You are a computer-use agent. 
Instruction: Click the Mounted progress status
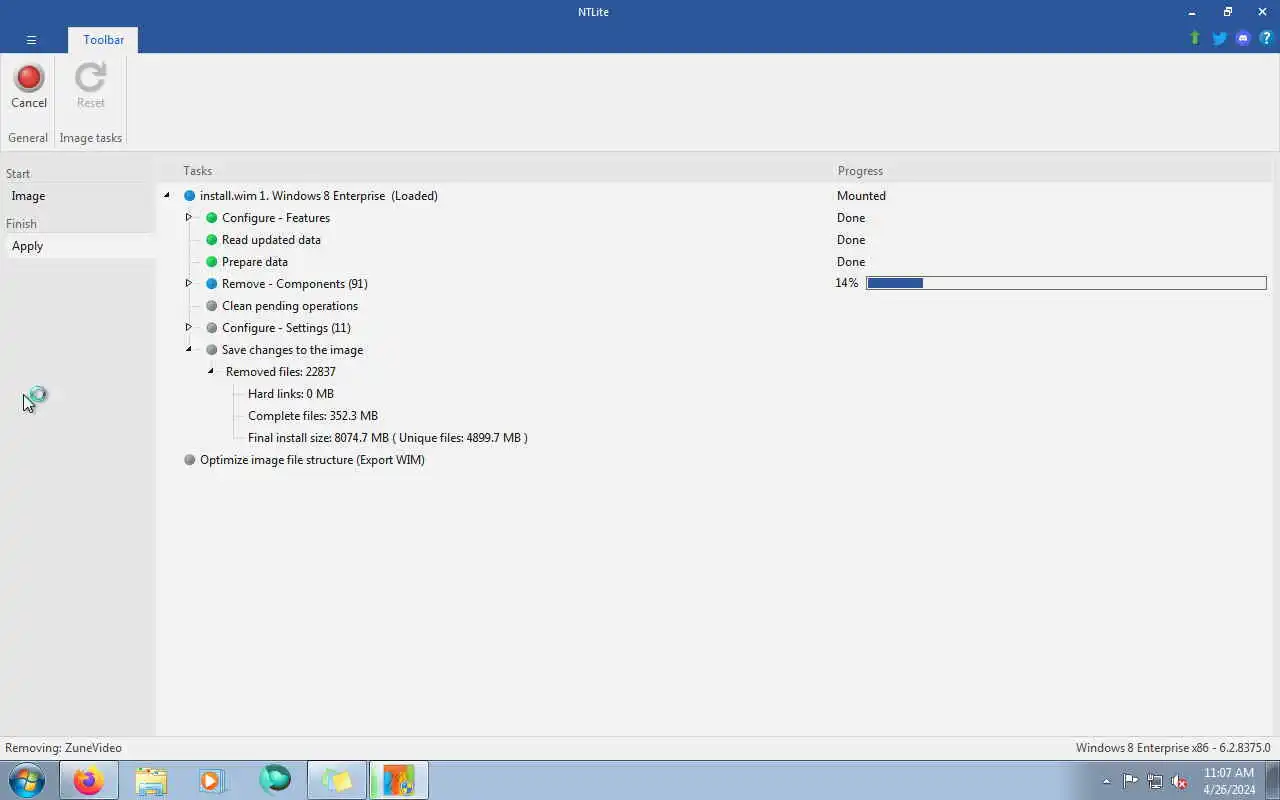tap(861, 196)
